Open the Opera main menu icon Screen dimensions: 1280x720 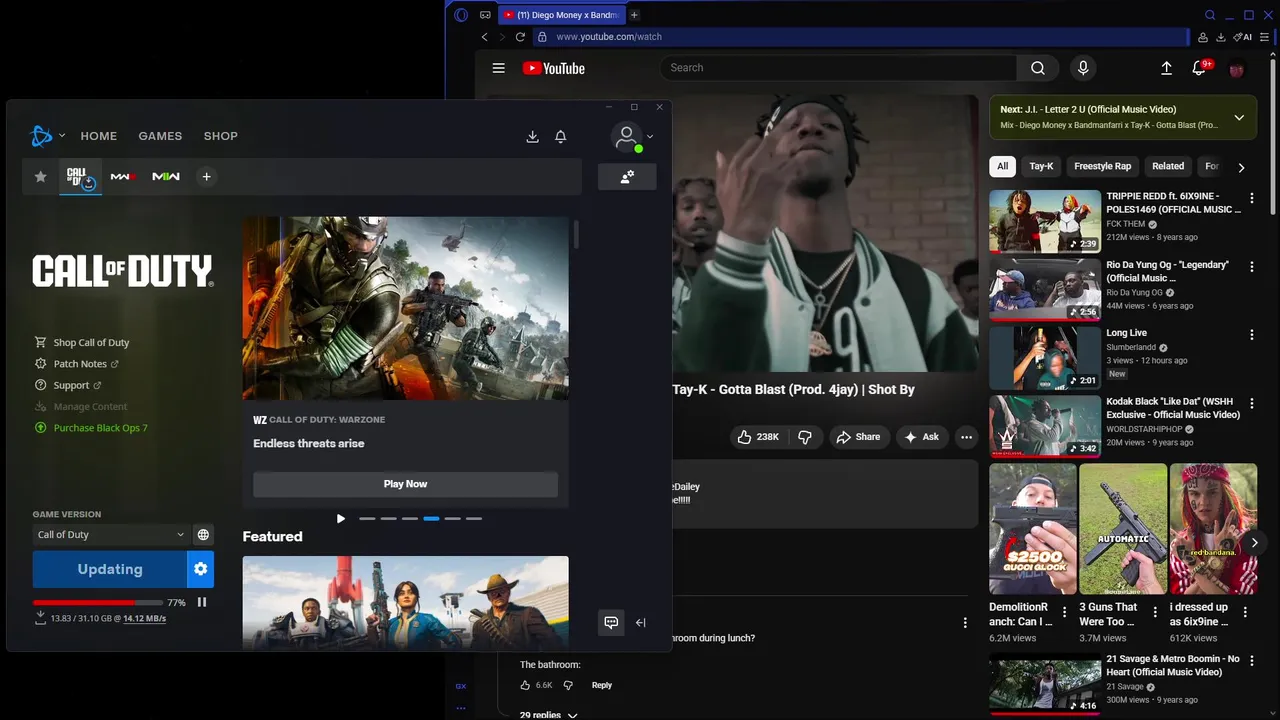(461, 15)
